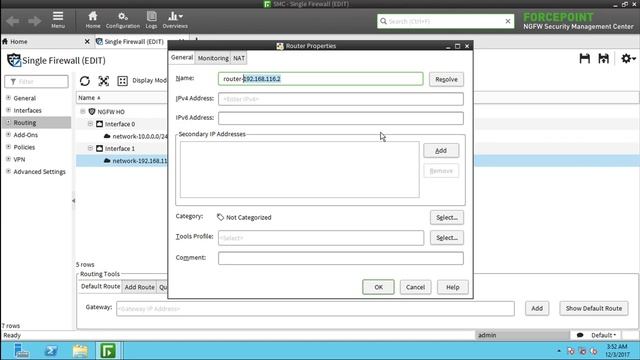Clear the search field with X
The width and height of the screenshot is (640, 360).
[508, 21]
